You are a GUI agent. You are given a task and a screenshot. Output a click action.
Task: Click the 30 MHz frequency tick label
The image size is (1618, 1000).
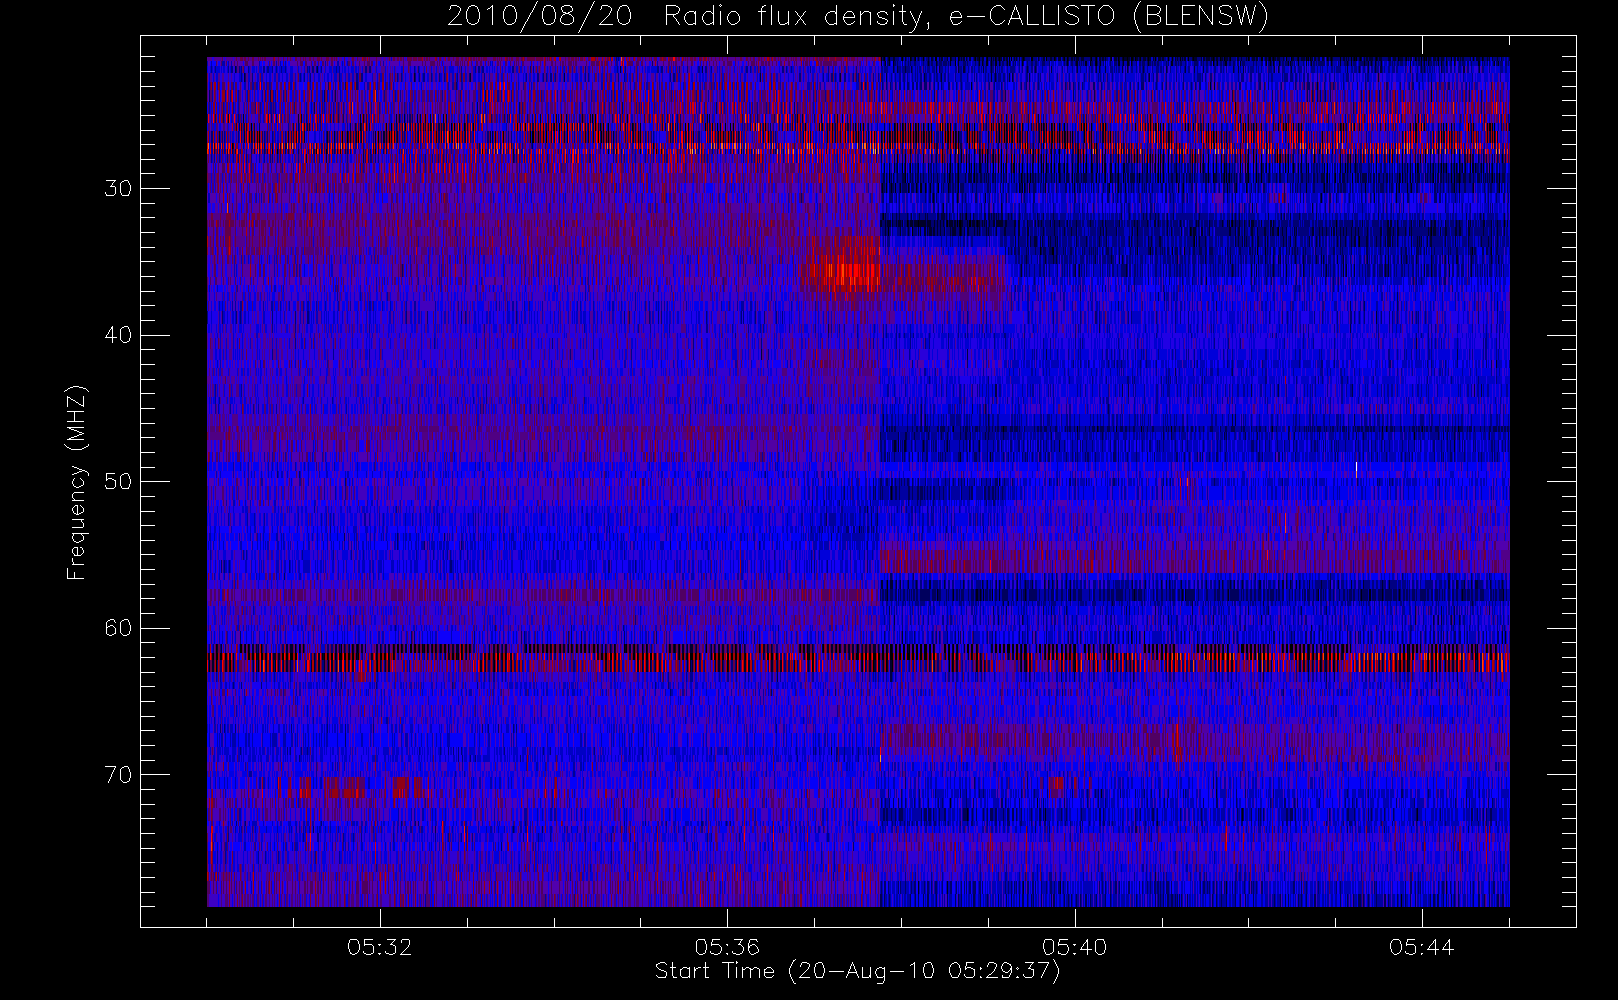118,189
